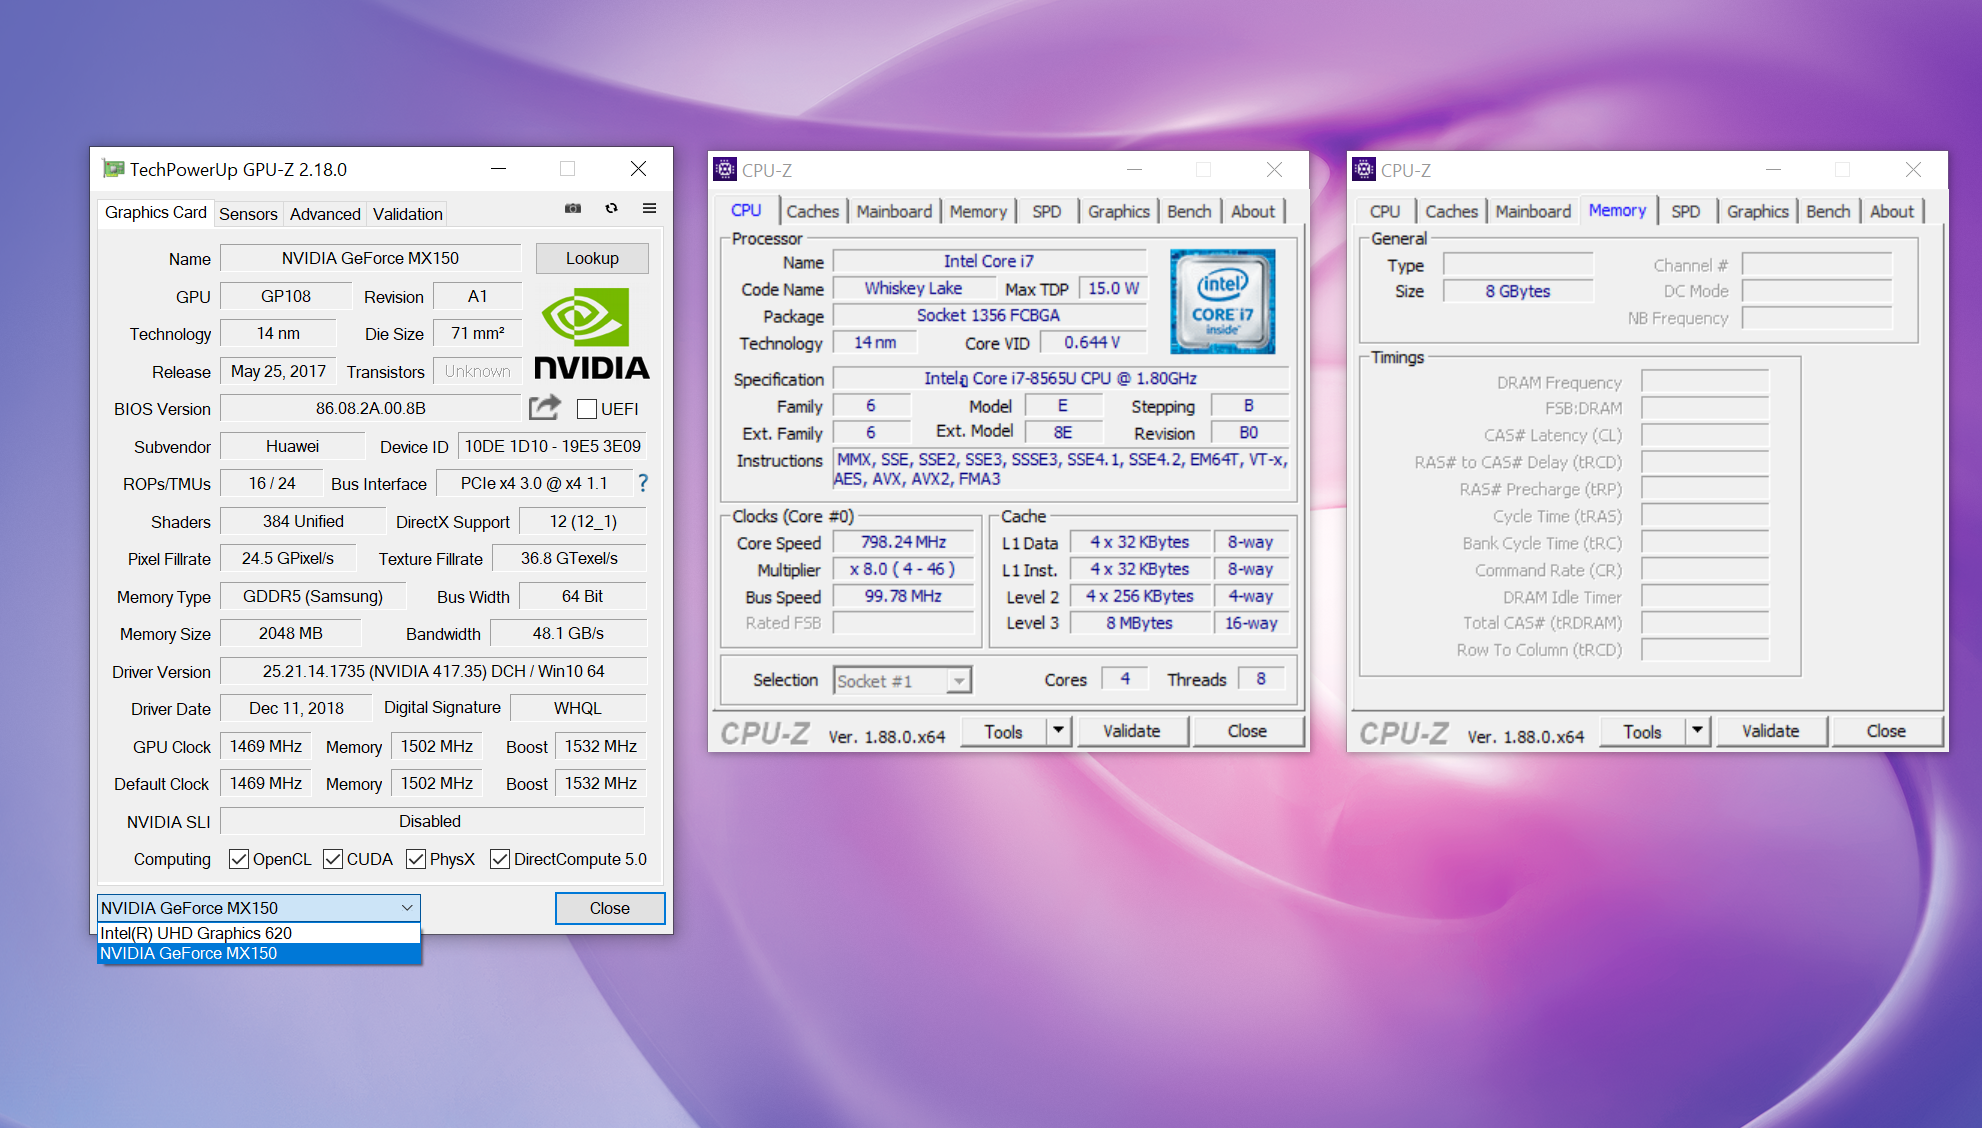Click the Subvendor value Huawei
1982x1128 pixels.
tap(293, 446)
